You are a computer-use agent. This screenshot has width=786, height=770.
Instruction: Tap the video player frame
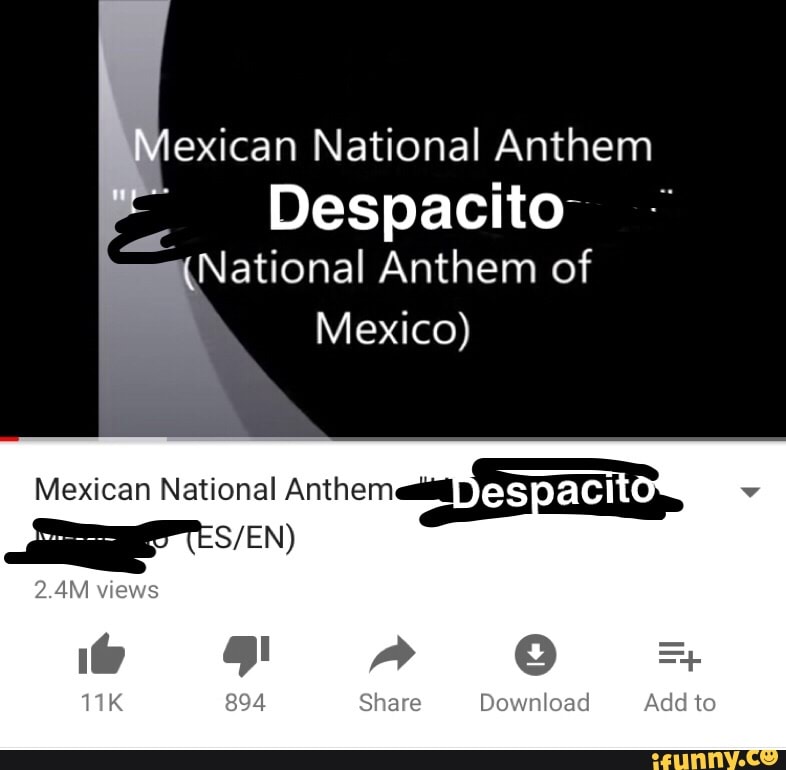coord(393,218)
